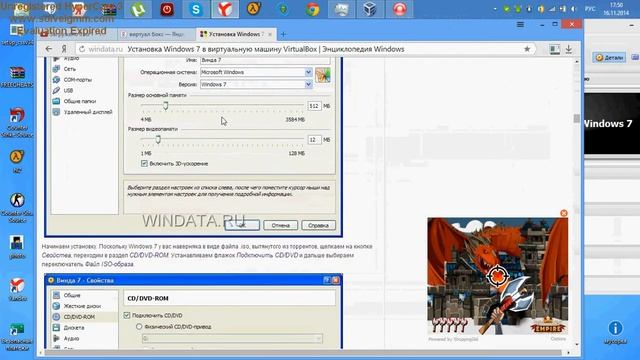Select Общие папки in settings sidebar
The height and width of the screenshot is (360, 640).
[80, 101]
